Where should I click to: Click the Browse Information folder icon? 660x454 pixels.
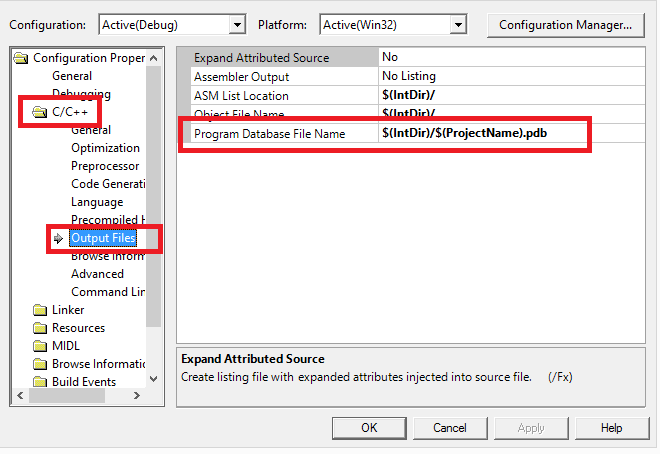(40, 364)
